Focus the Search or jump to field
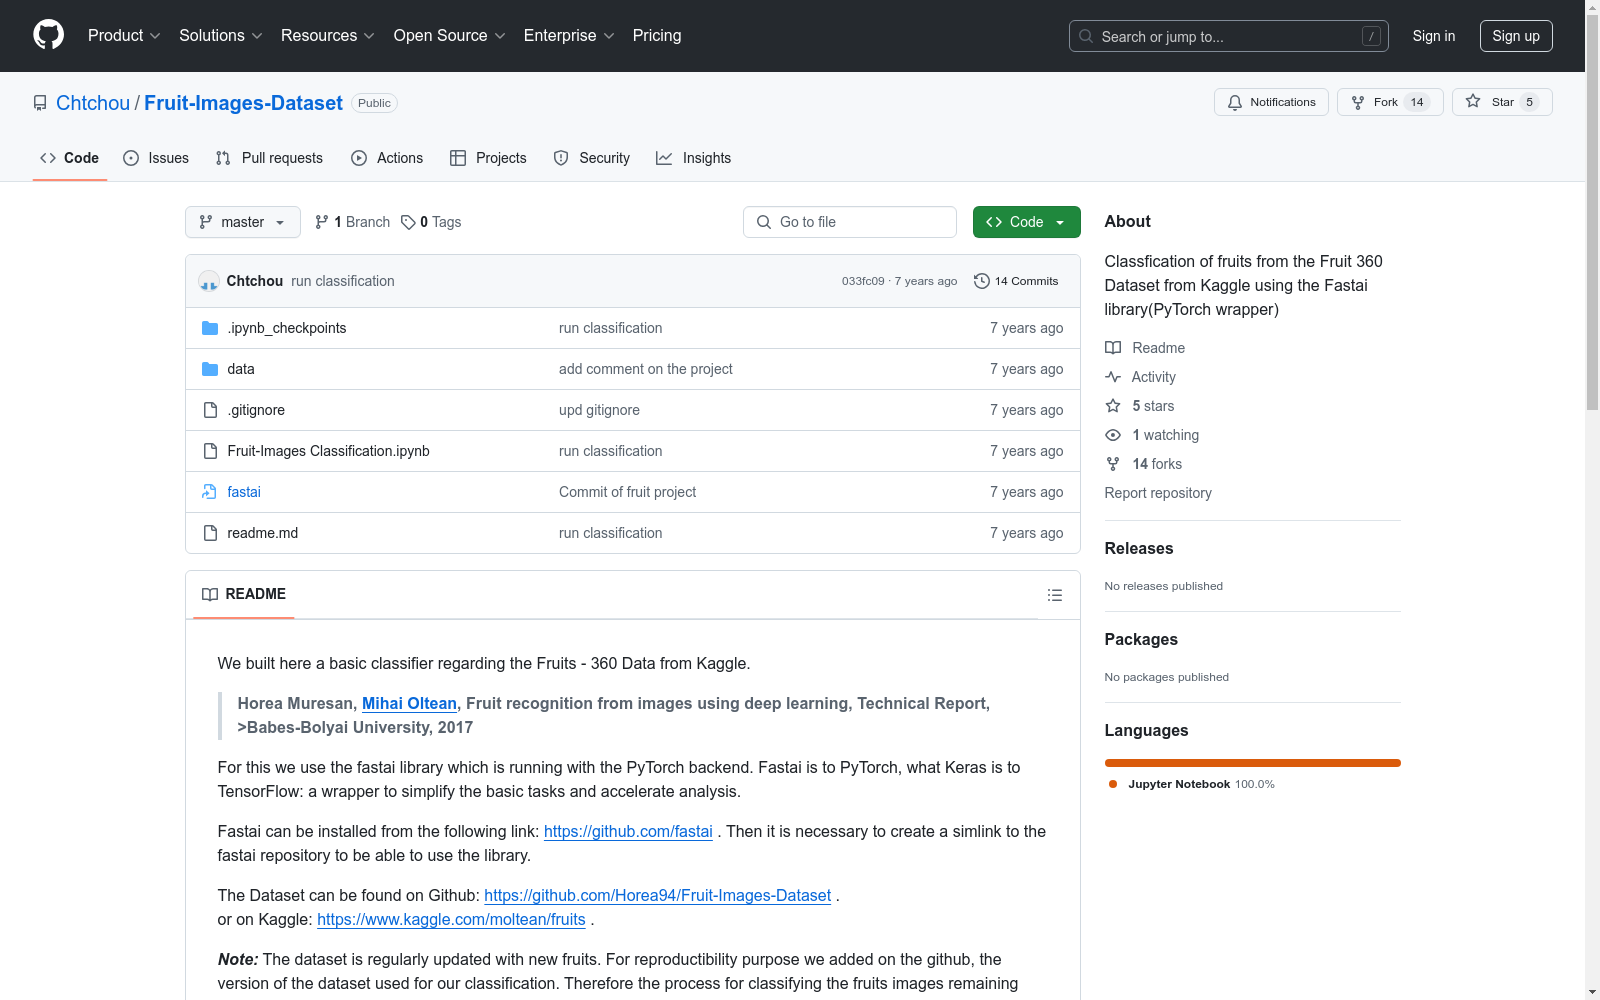Screen dimensions: 1600x1000 click(1228, 36)
